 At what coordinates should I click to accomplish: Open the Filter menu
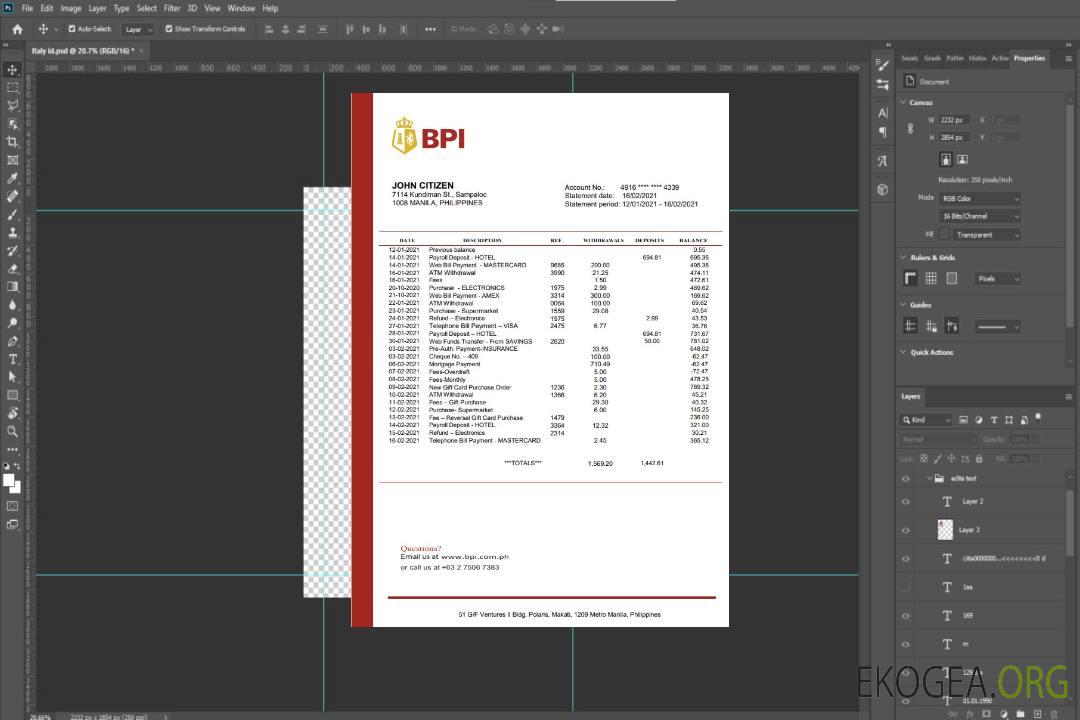pyautogui.click(x=172, y=8)
